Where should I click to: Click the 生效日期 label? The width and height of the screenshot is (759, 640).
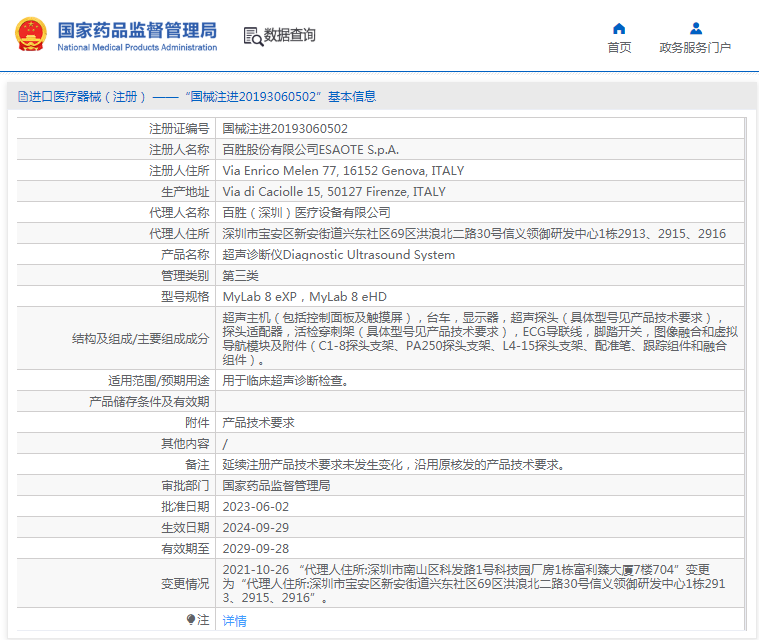(185, 528)
